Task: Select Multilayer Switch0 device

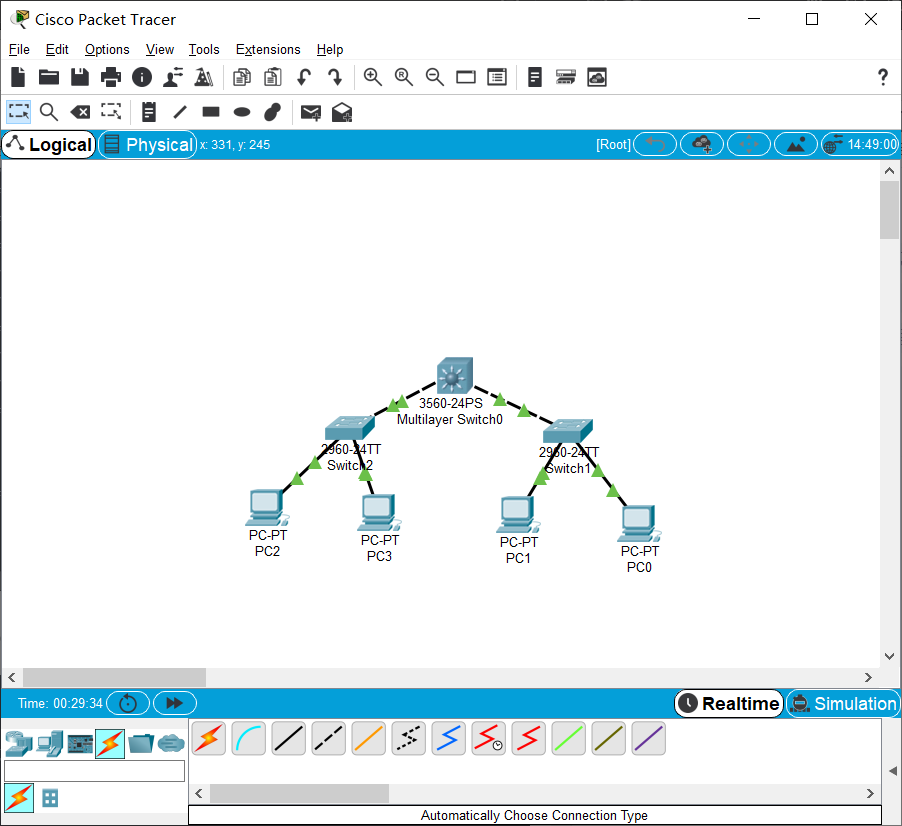Action: coord(454,376)
